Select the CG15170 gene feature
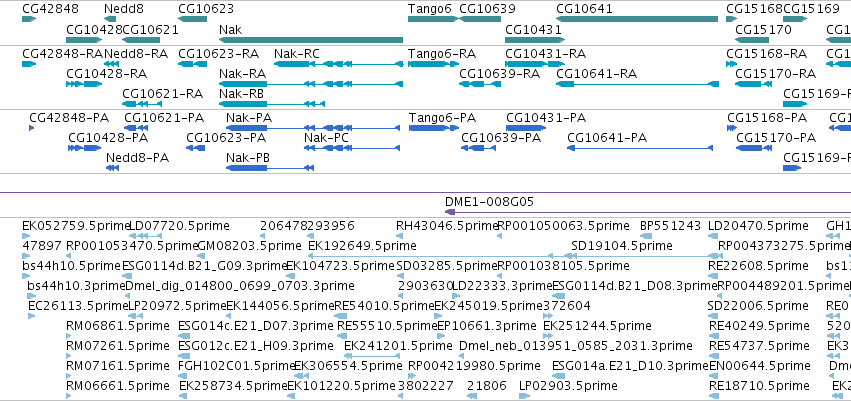This screenshot has height=401, width=851. pyautogui.click(x=752, y=40)
